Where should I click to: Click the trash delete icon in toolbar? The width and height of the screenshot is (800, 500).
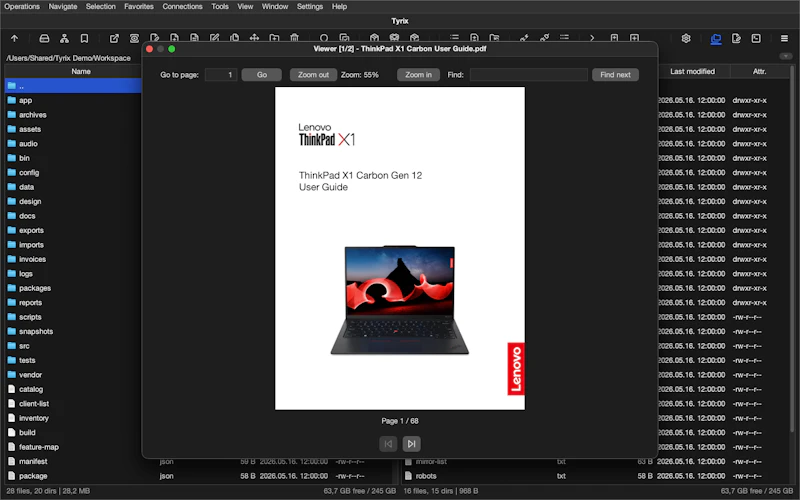294,38
